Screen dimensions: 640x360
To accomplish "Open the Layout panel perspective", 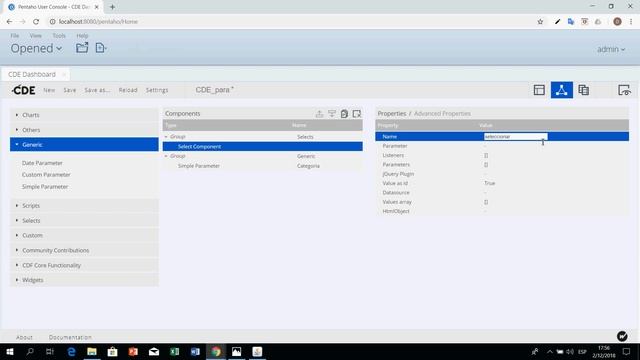I will pyautogui.click(x=539, y=90).
